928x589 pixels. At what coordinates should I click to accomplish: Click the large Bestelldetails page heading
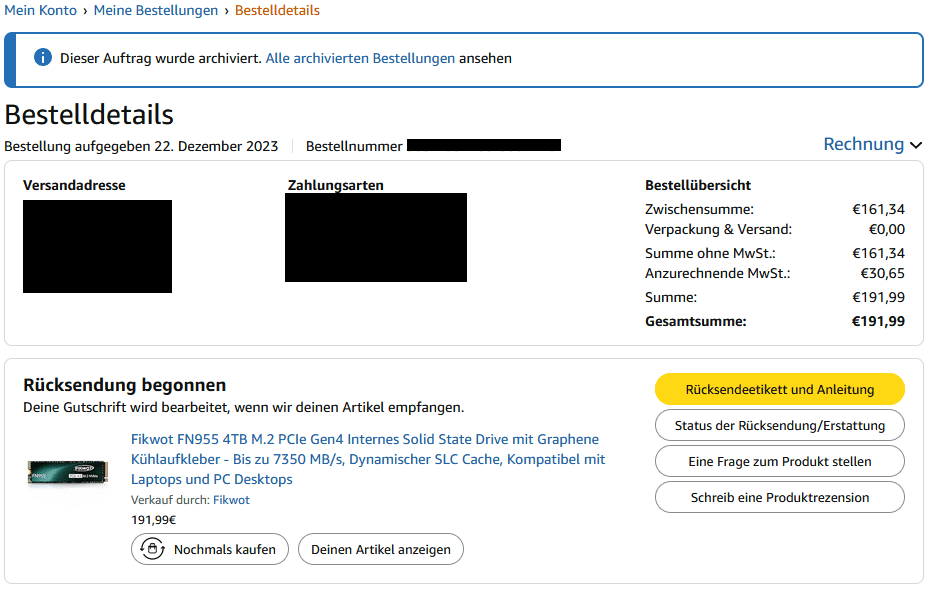coord(89,115)
